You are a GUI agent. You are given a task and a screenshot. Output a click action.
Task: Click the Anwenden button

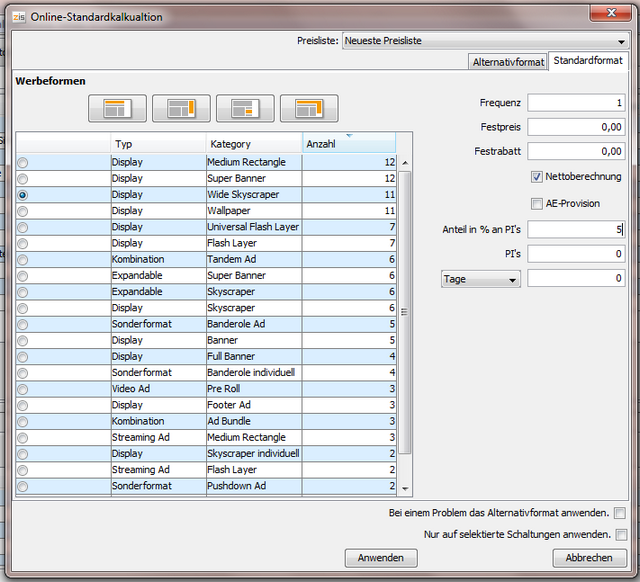(x=381, y=558)
